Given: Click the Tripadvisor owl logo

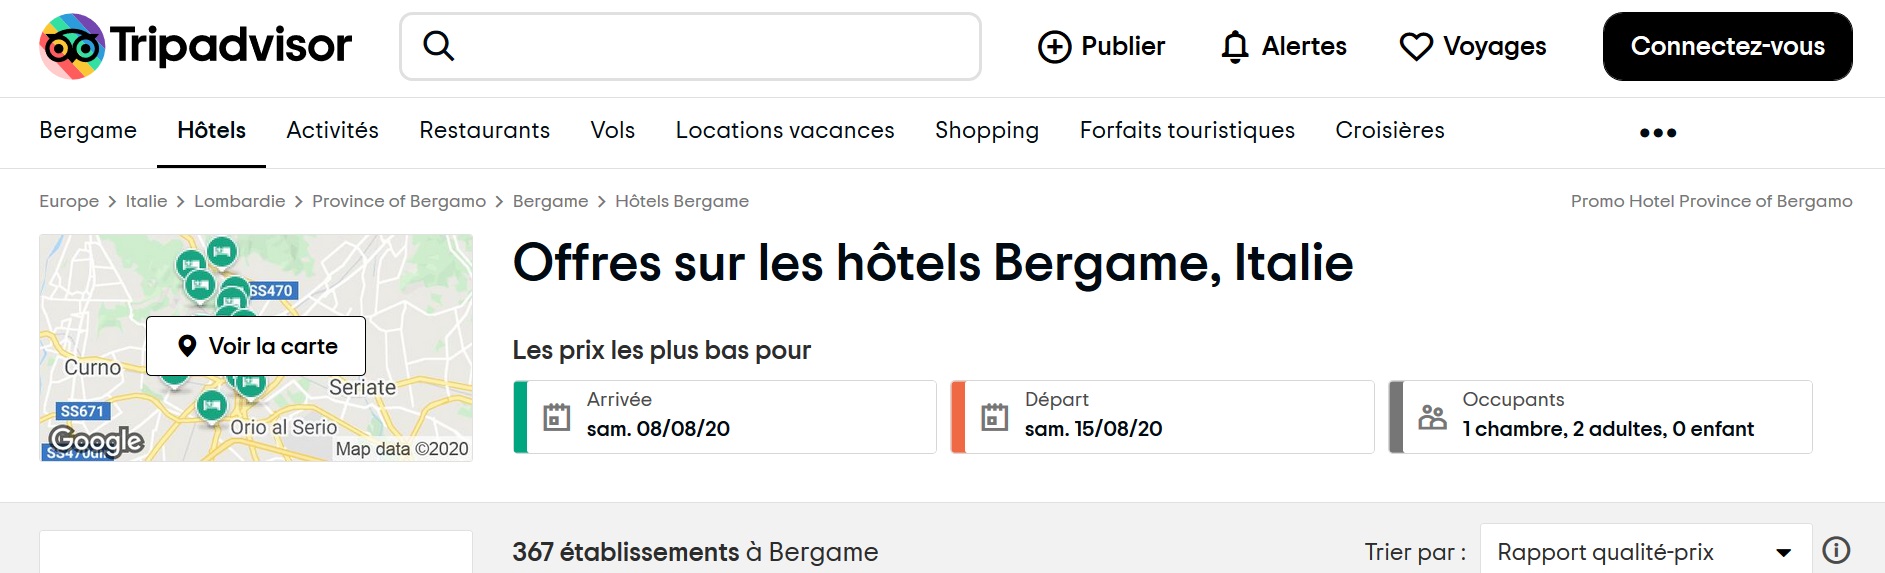Looking at the screenshot, I should [72, 46].
